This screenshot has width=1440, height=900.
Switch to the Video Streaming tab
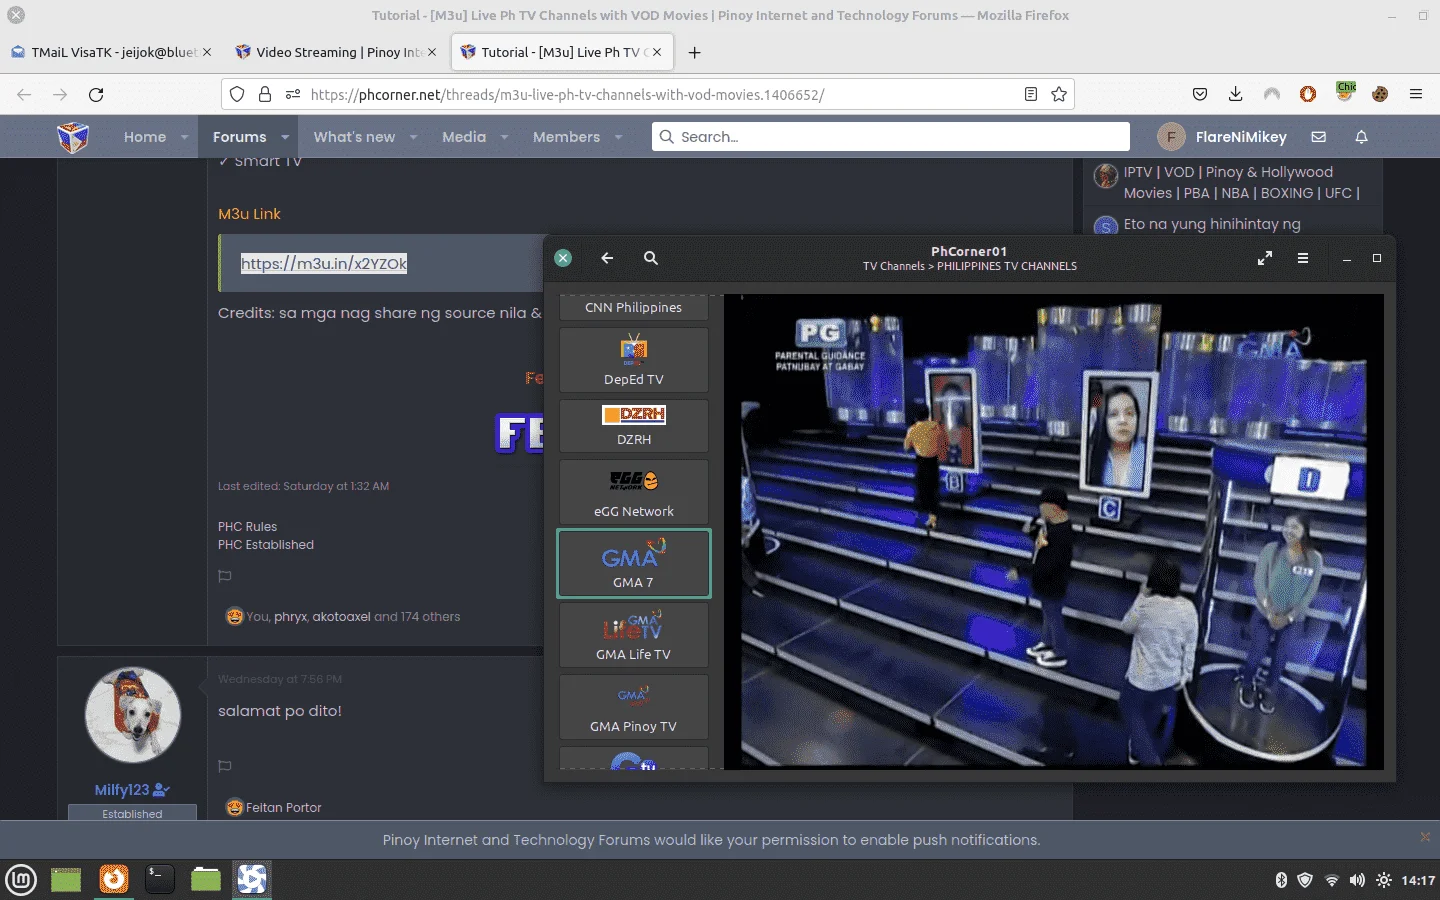[x=336, y=52]
